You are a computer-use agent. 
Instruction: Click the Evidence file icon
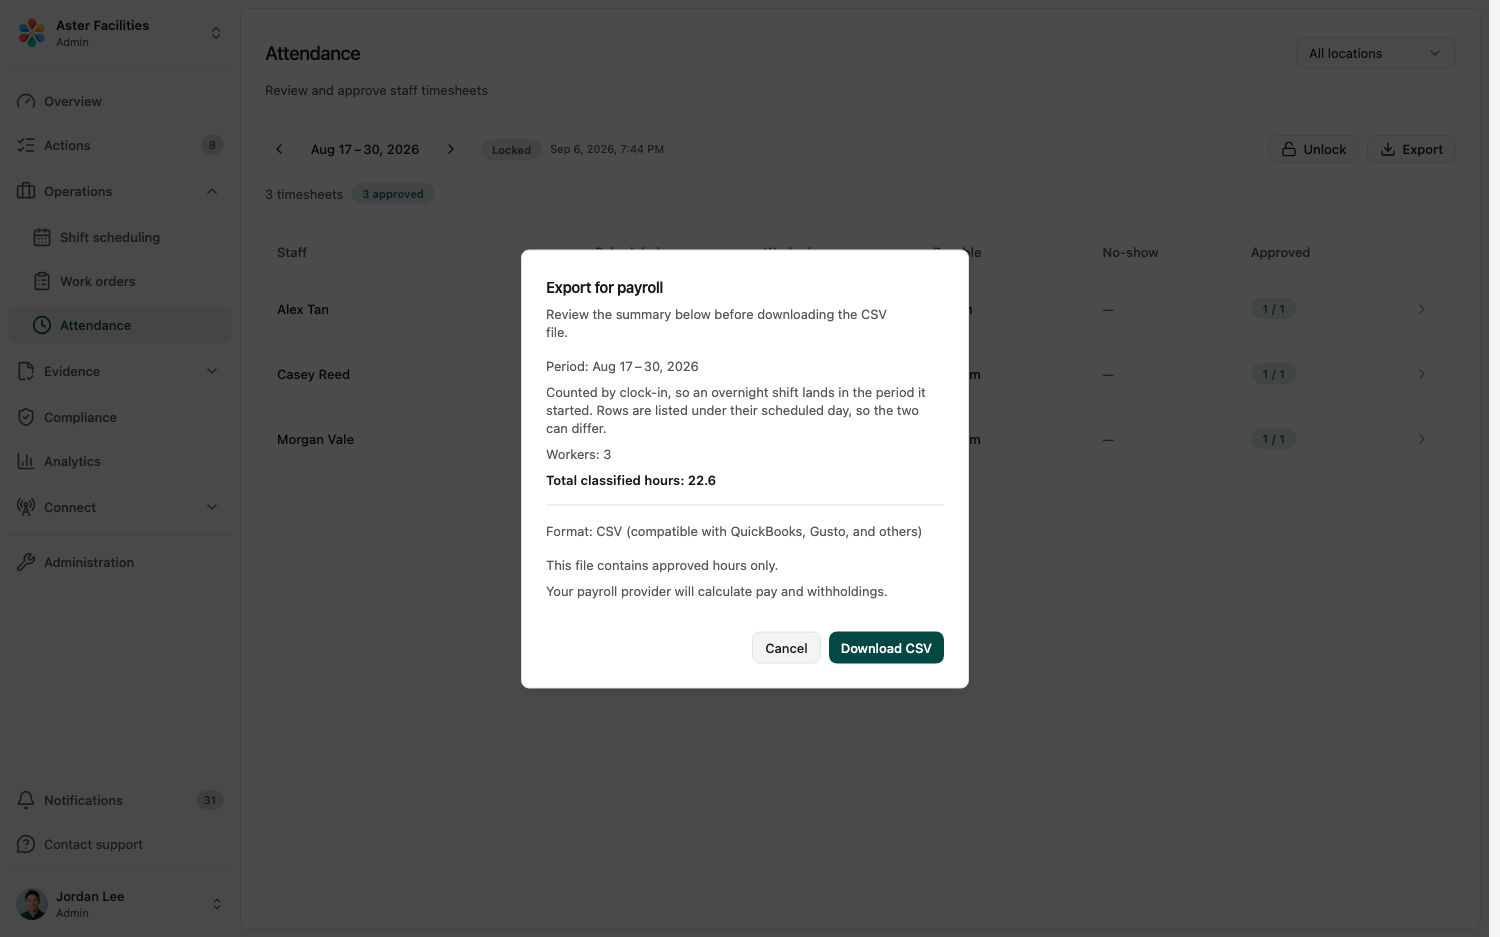[x=26, y=371]
